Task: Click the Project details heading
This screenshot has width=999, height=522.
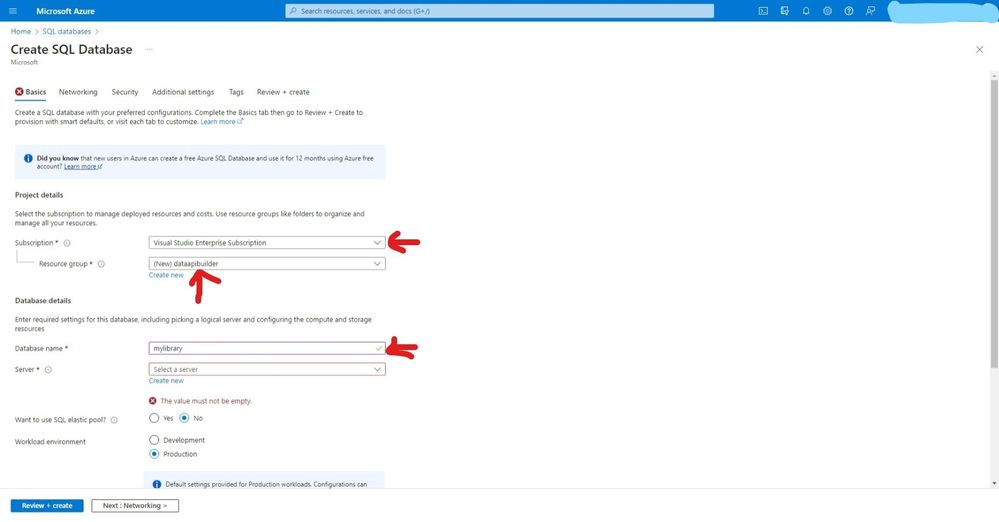Action: click(39, 195)
